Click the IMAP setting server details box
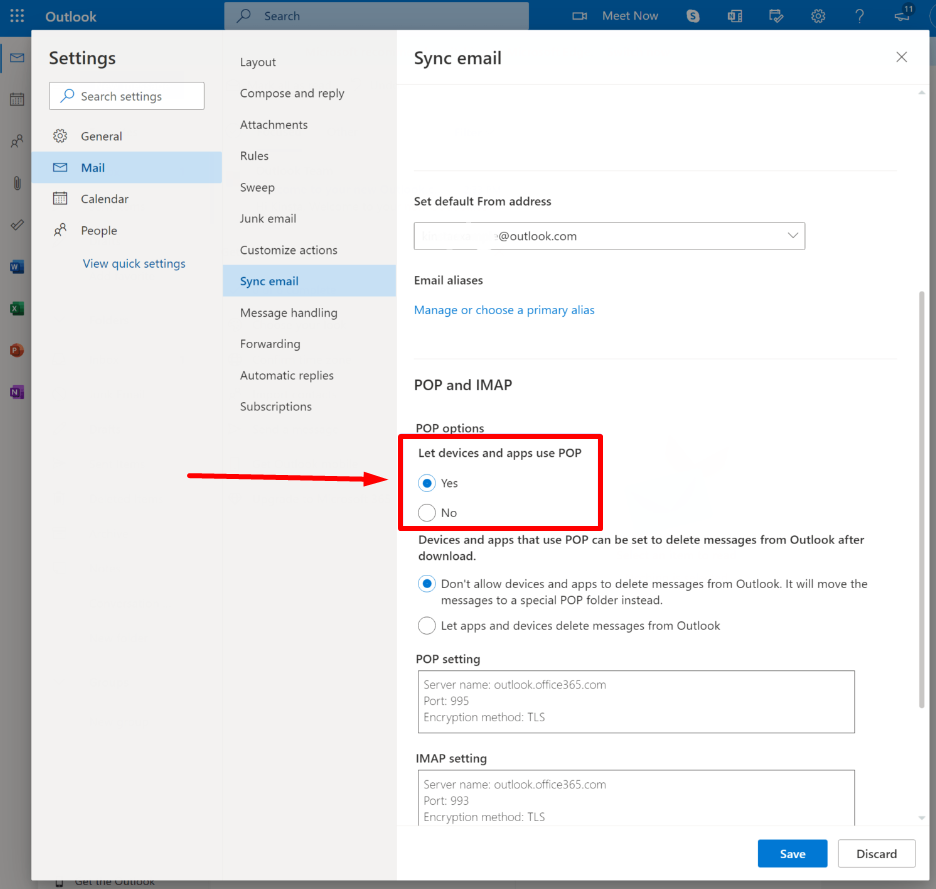The width and height of the screenshot is (936, 889). point(636,798)
